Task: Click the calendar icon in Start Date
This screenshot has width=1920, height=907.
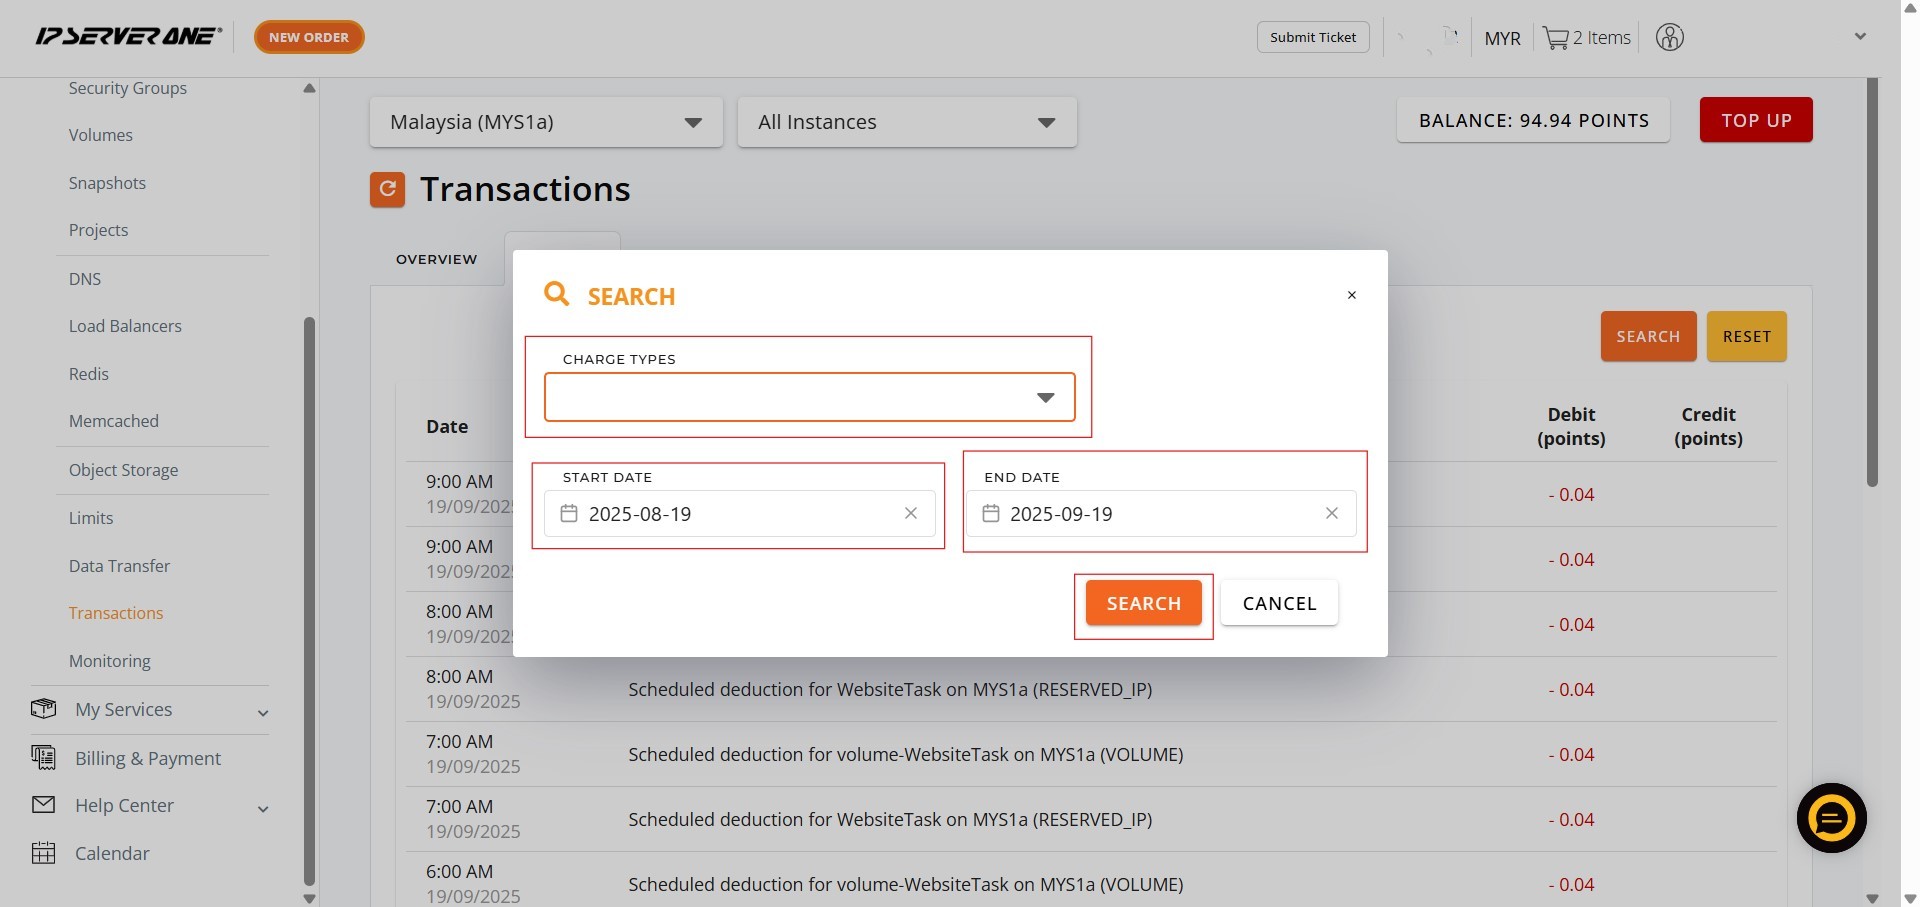Action: 569,513
